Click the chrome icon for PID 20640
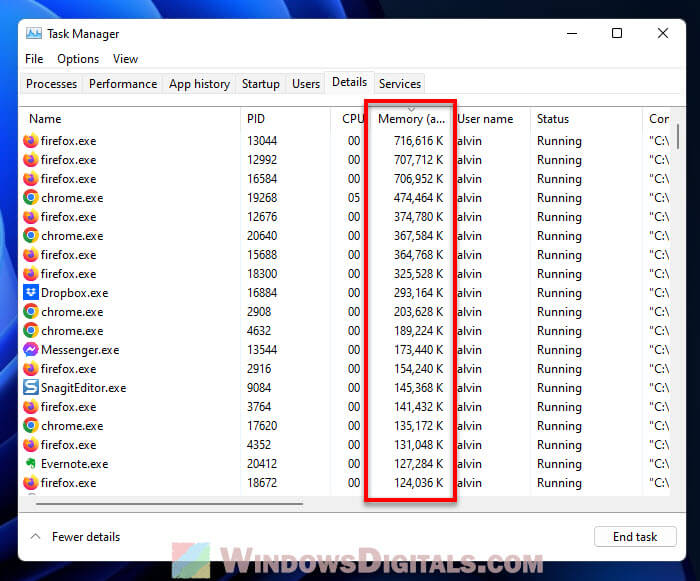 [x=30, y=236]
